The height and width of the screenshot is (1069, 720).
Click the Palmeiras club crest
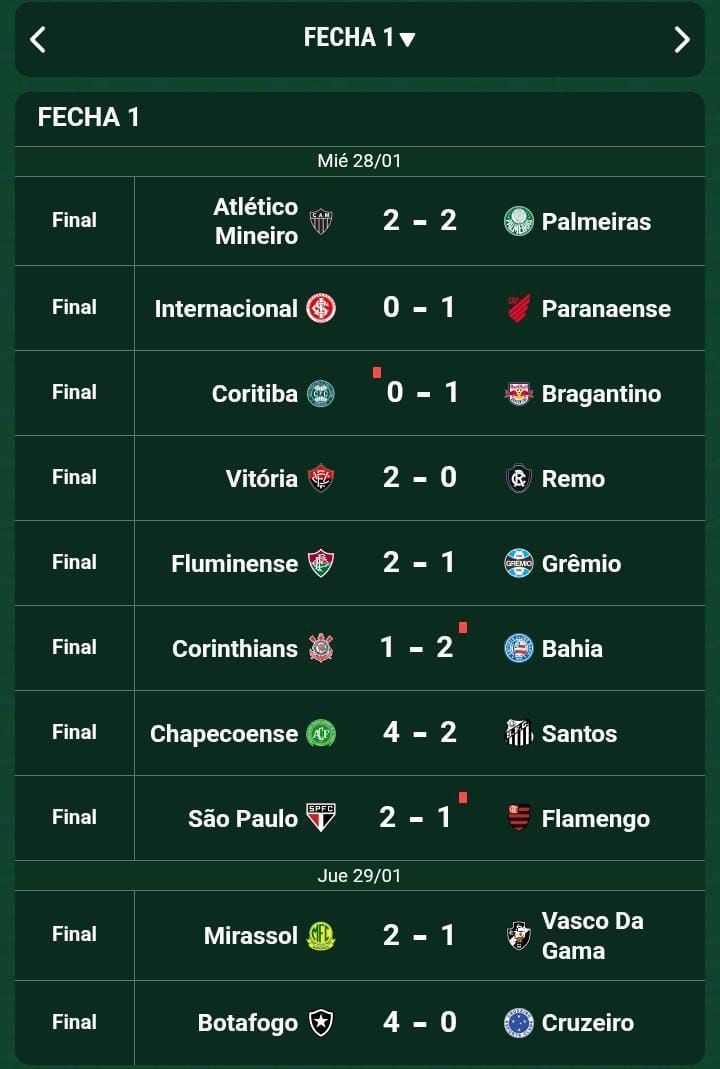[518, 221]
